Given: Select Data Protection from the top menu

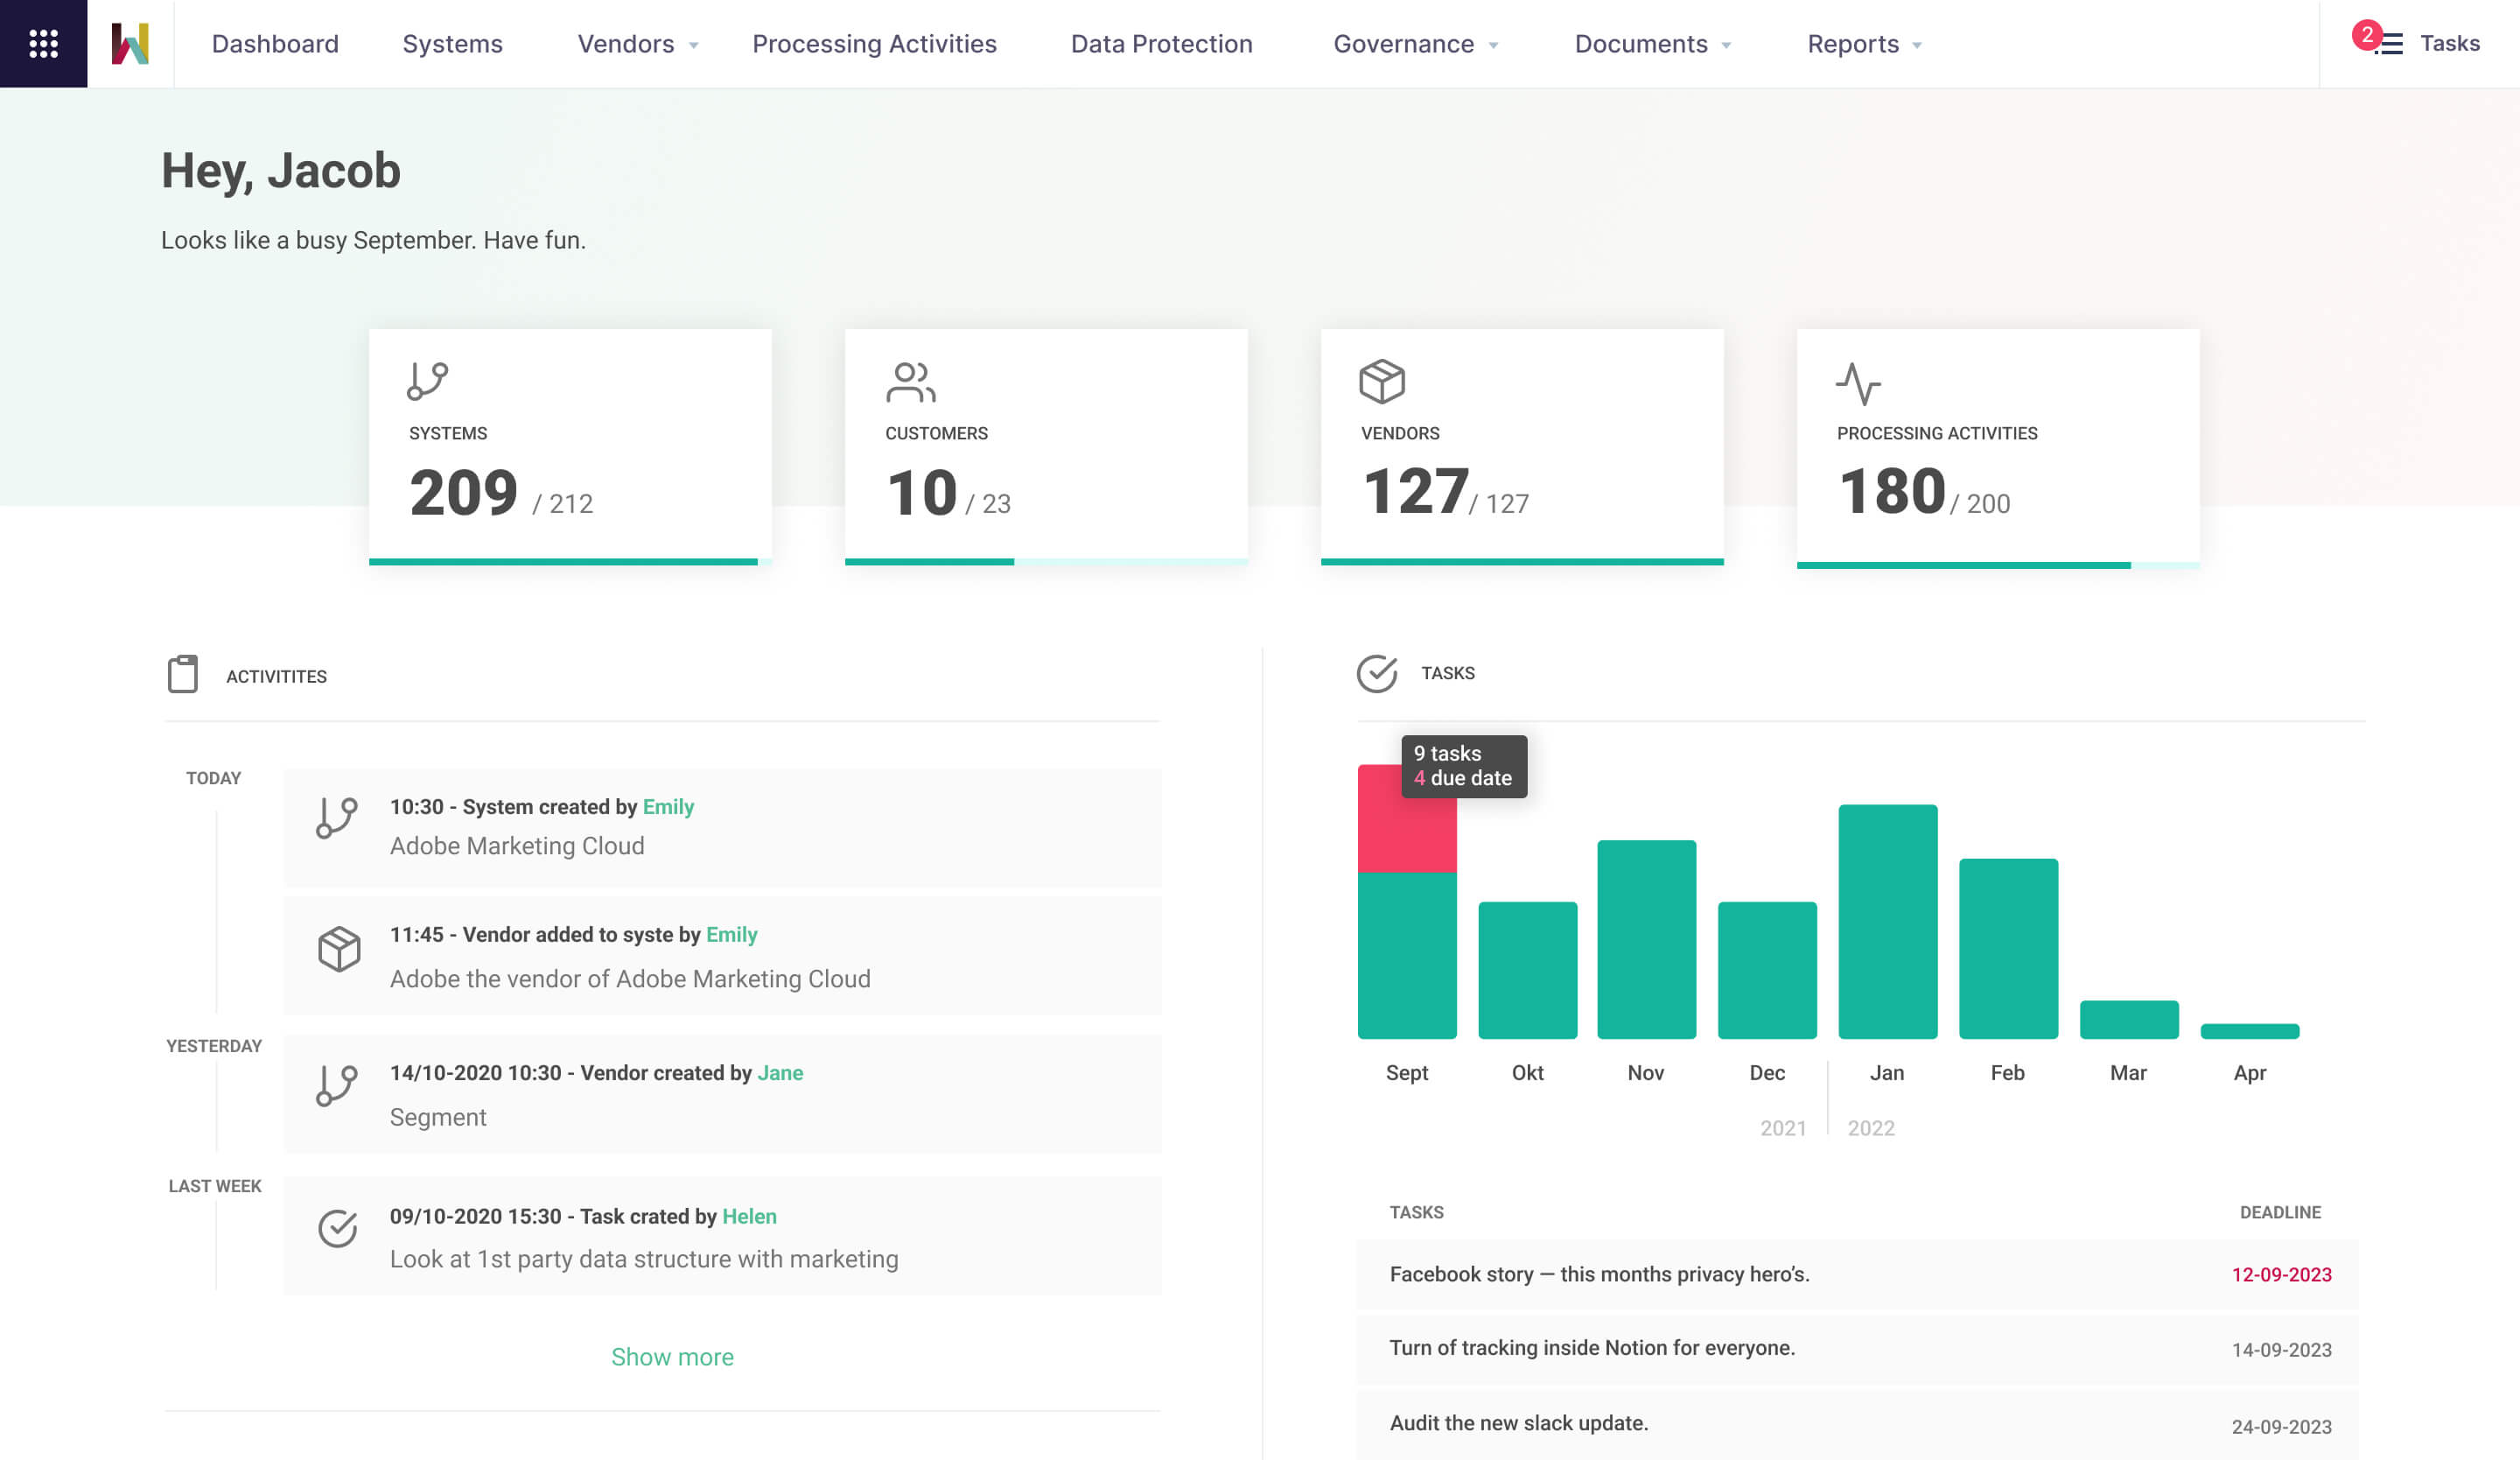Looking at the screenshot, I should pyautogui.click(x=1161, y=43).
